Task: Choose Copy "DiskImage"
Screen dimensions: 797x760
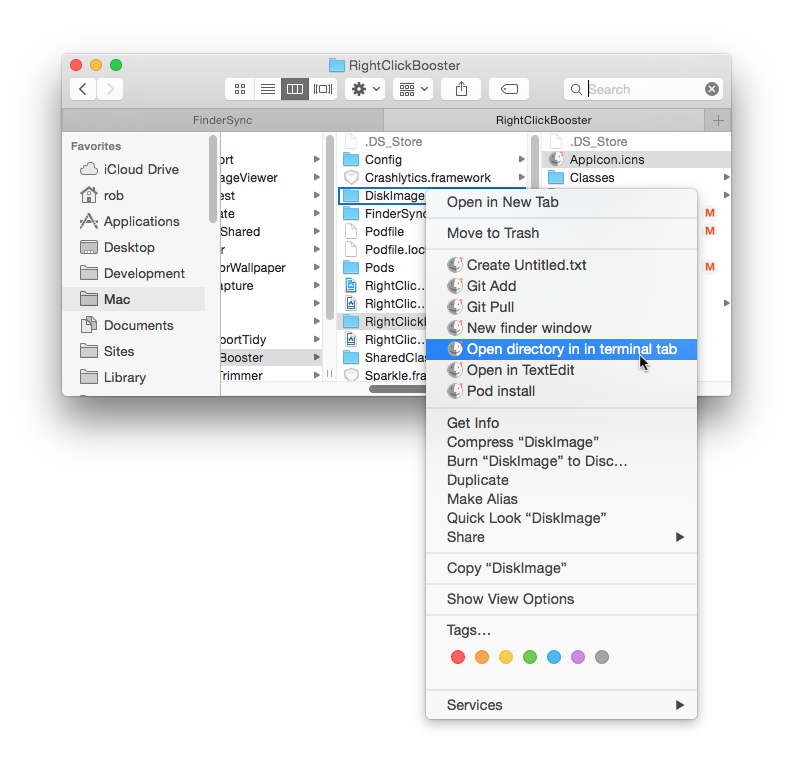Action: pos(561,568)
